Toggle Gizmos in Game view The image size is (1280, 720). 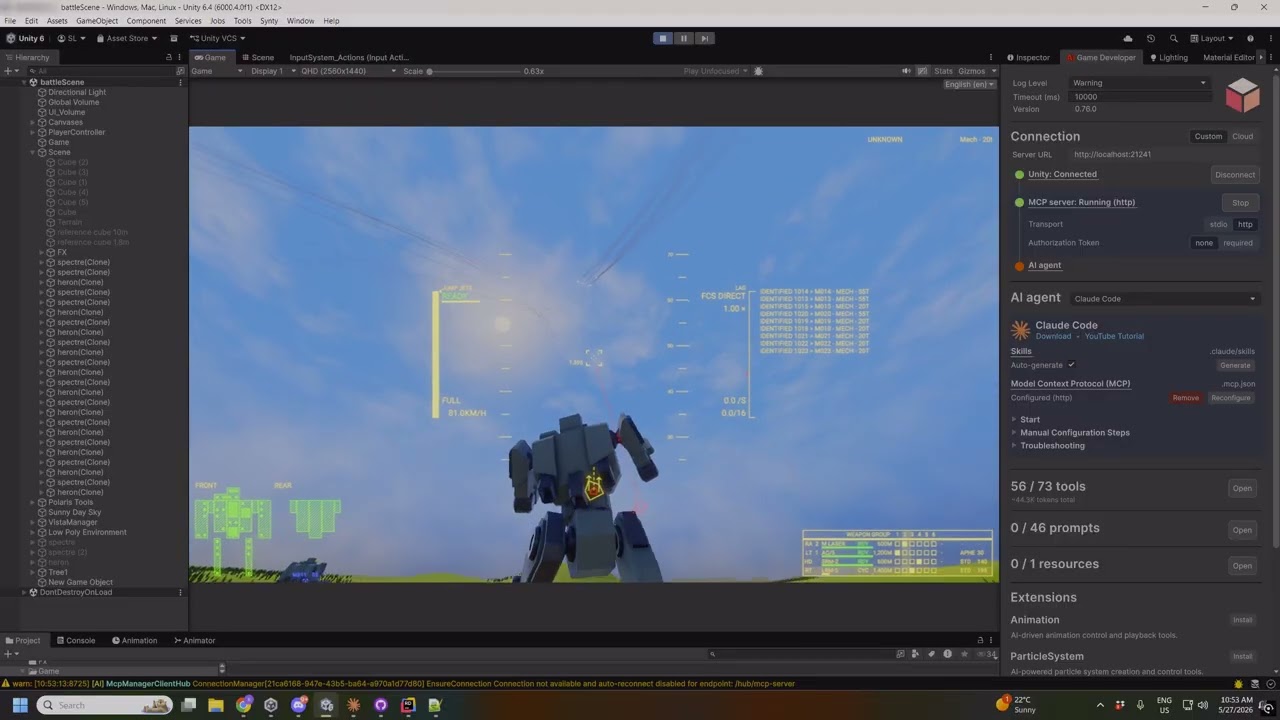tap(971, 71)
